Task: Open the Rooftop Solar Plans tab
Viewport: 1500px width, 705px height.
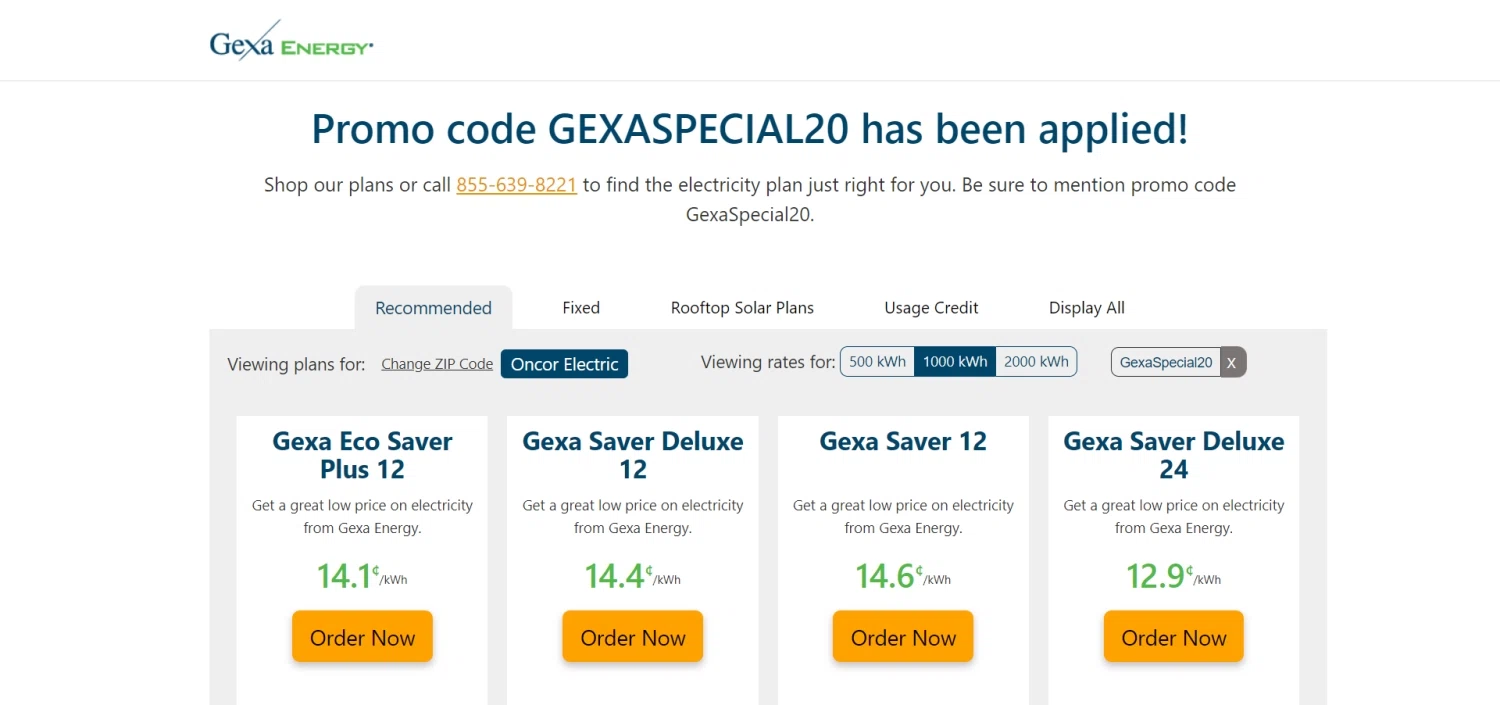Action: click(x=742, y=308)
